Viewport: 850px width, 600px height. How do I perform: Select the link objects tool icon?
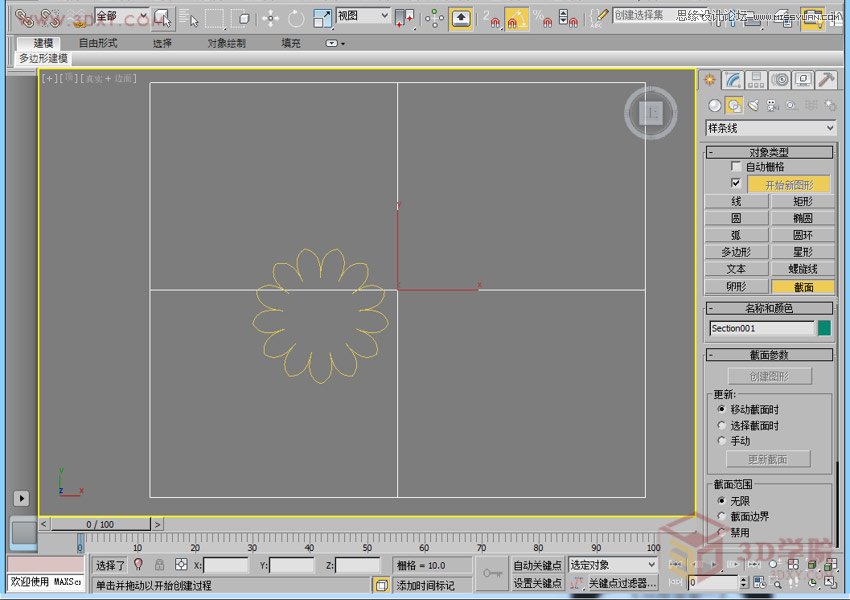tap(24, 18)
